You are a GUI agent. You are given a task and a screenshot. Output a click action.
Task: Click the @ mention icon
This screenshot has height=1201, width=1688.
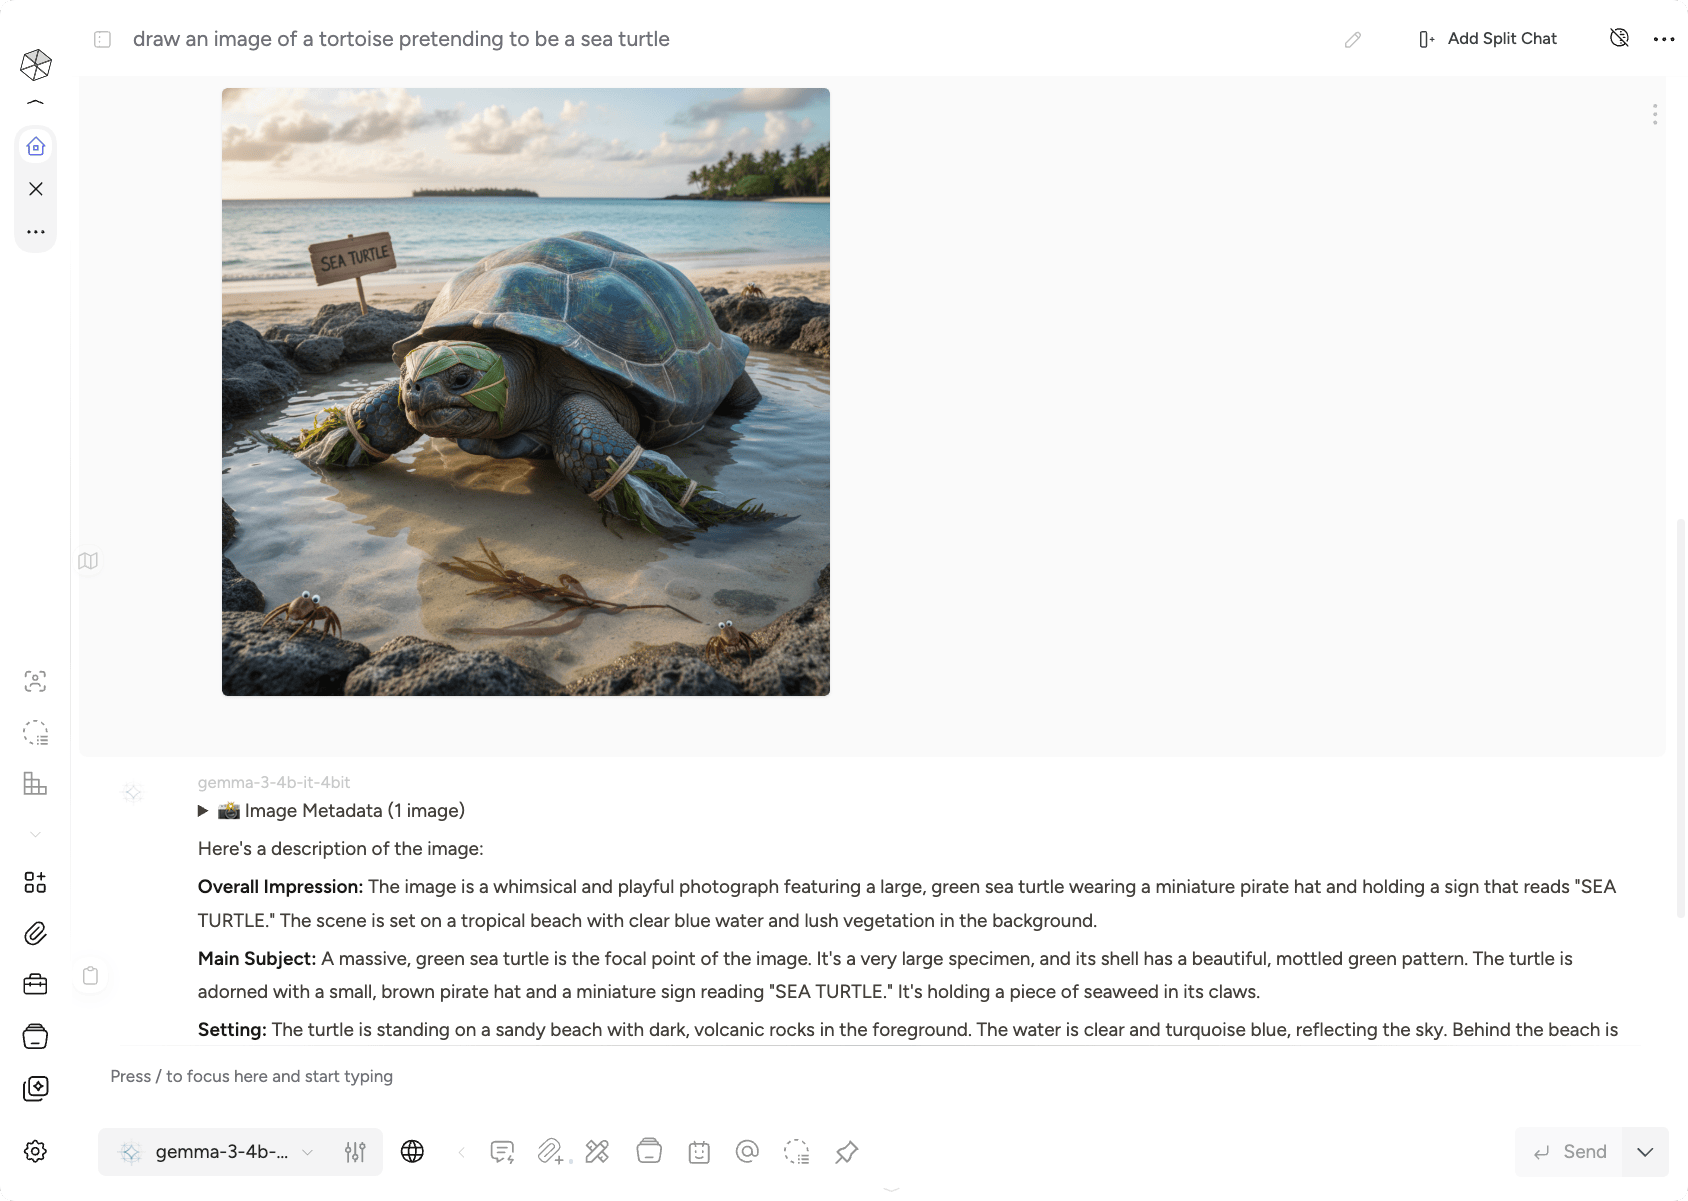(747, 1152)
